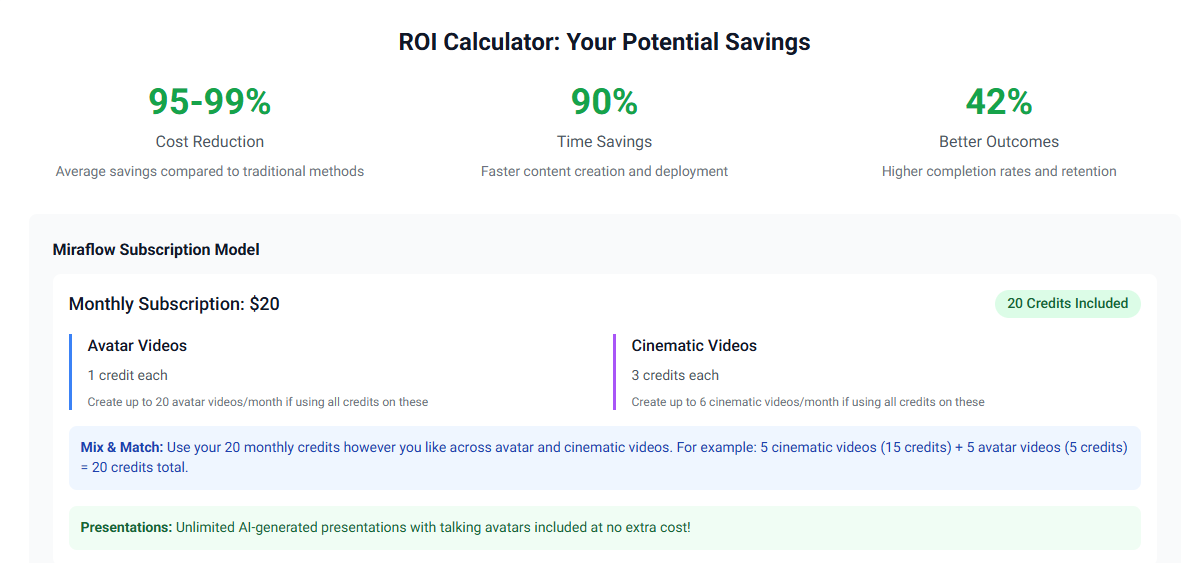Click the average savings description text
The image size is (1198, 563).
pos(210,172)
